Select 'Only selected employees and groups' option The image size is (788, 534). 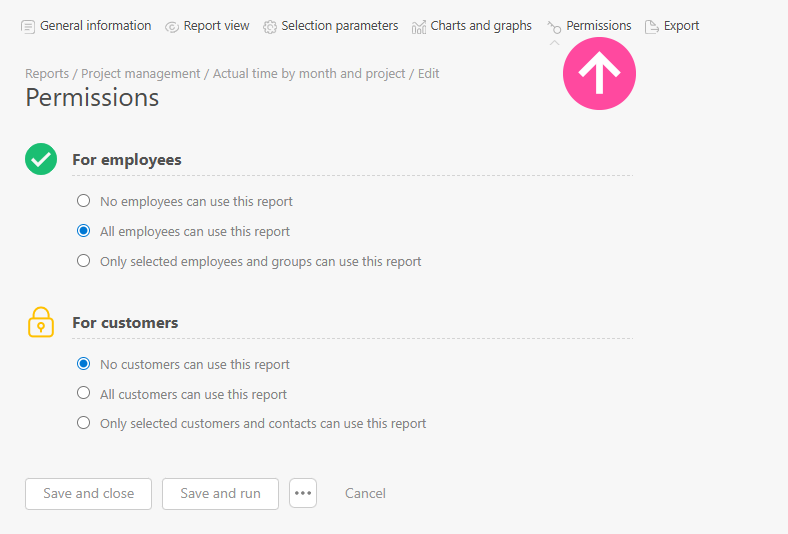click(x=84, y=261)
